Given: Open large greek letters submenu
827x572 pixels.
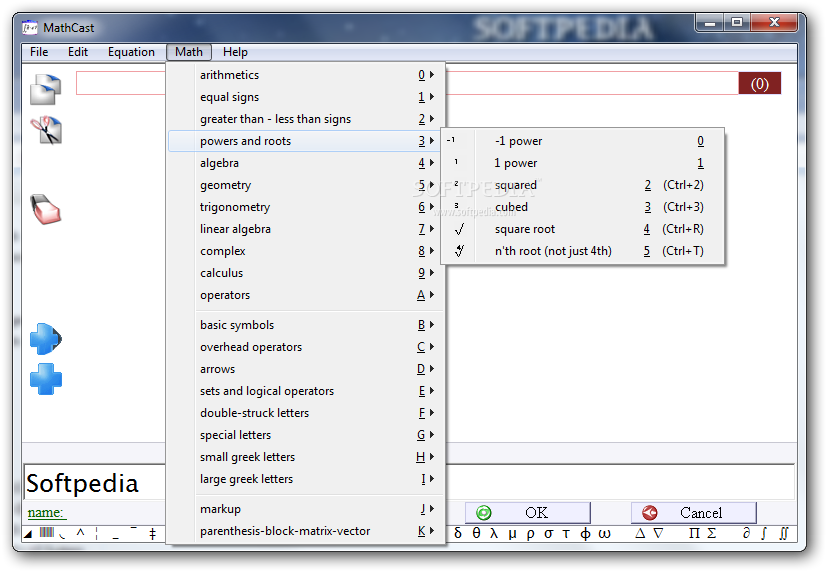Looking at the screenshot, I should 306,479.
